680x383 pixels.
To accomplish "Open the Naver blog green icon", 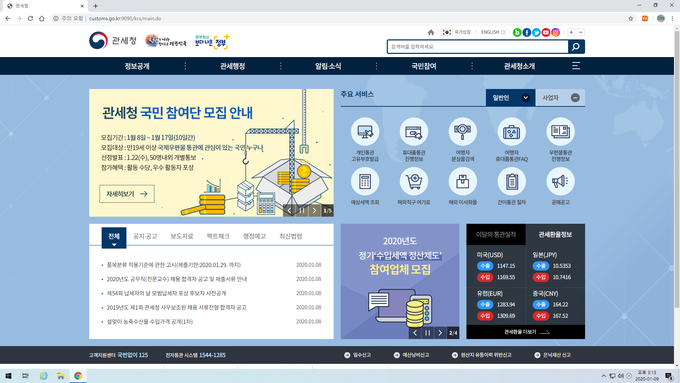I will click(x=517, y=32).
